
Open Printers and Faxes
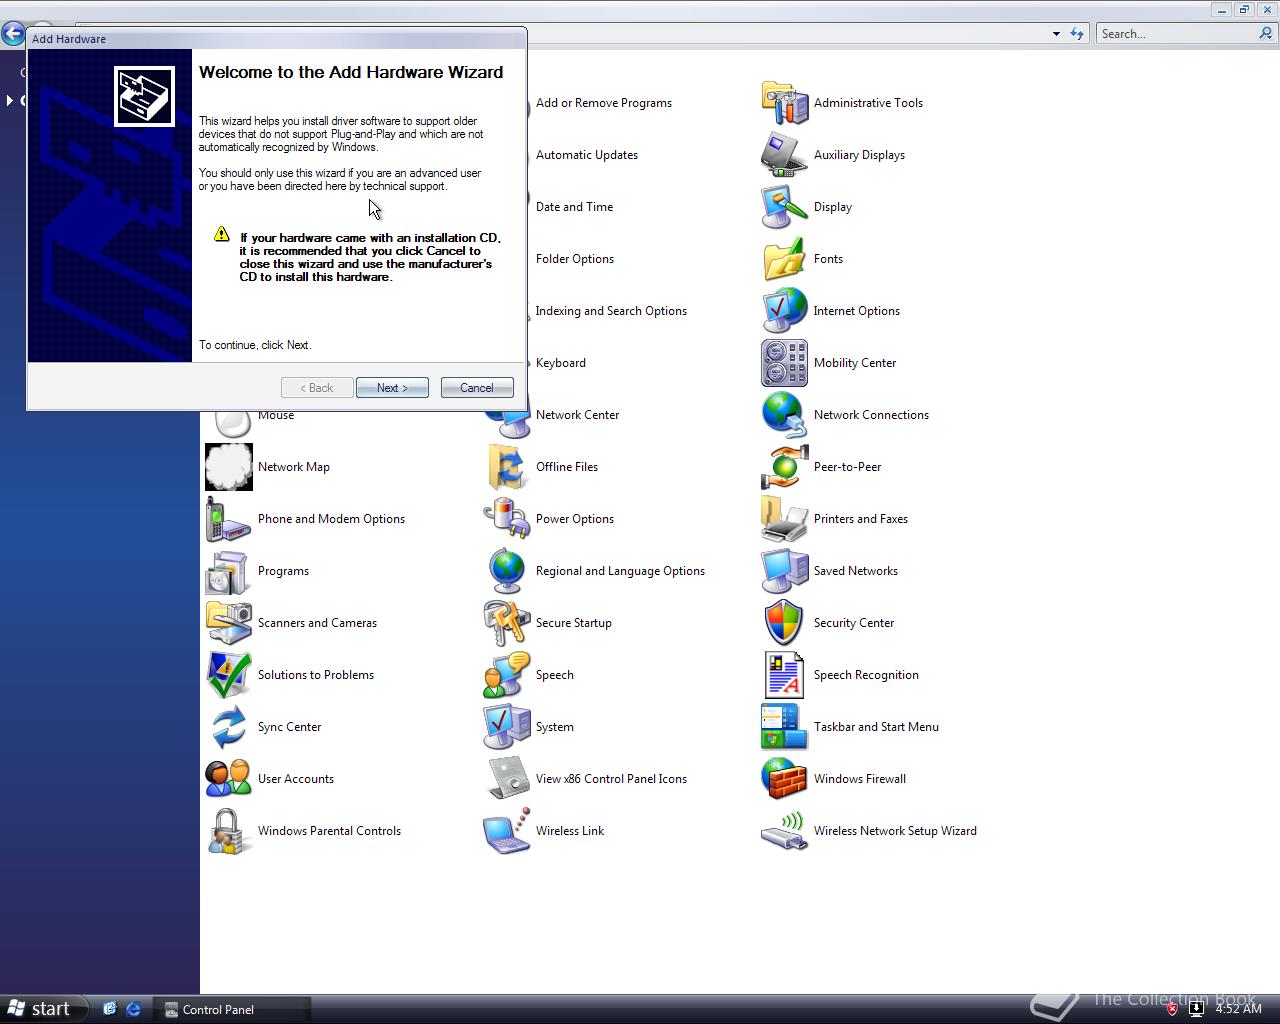(x=860, y=519)
